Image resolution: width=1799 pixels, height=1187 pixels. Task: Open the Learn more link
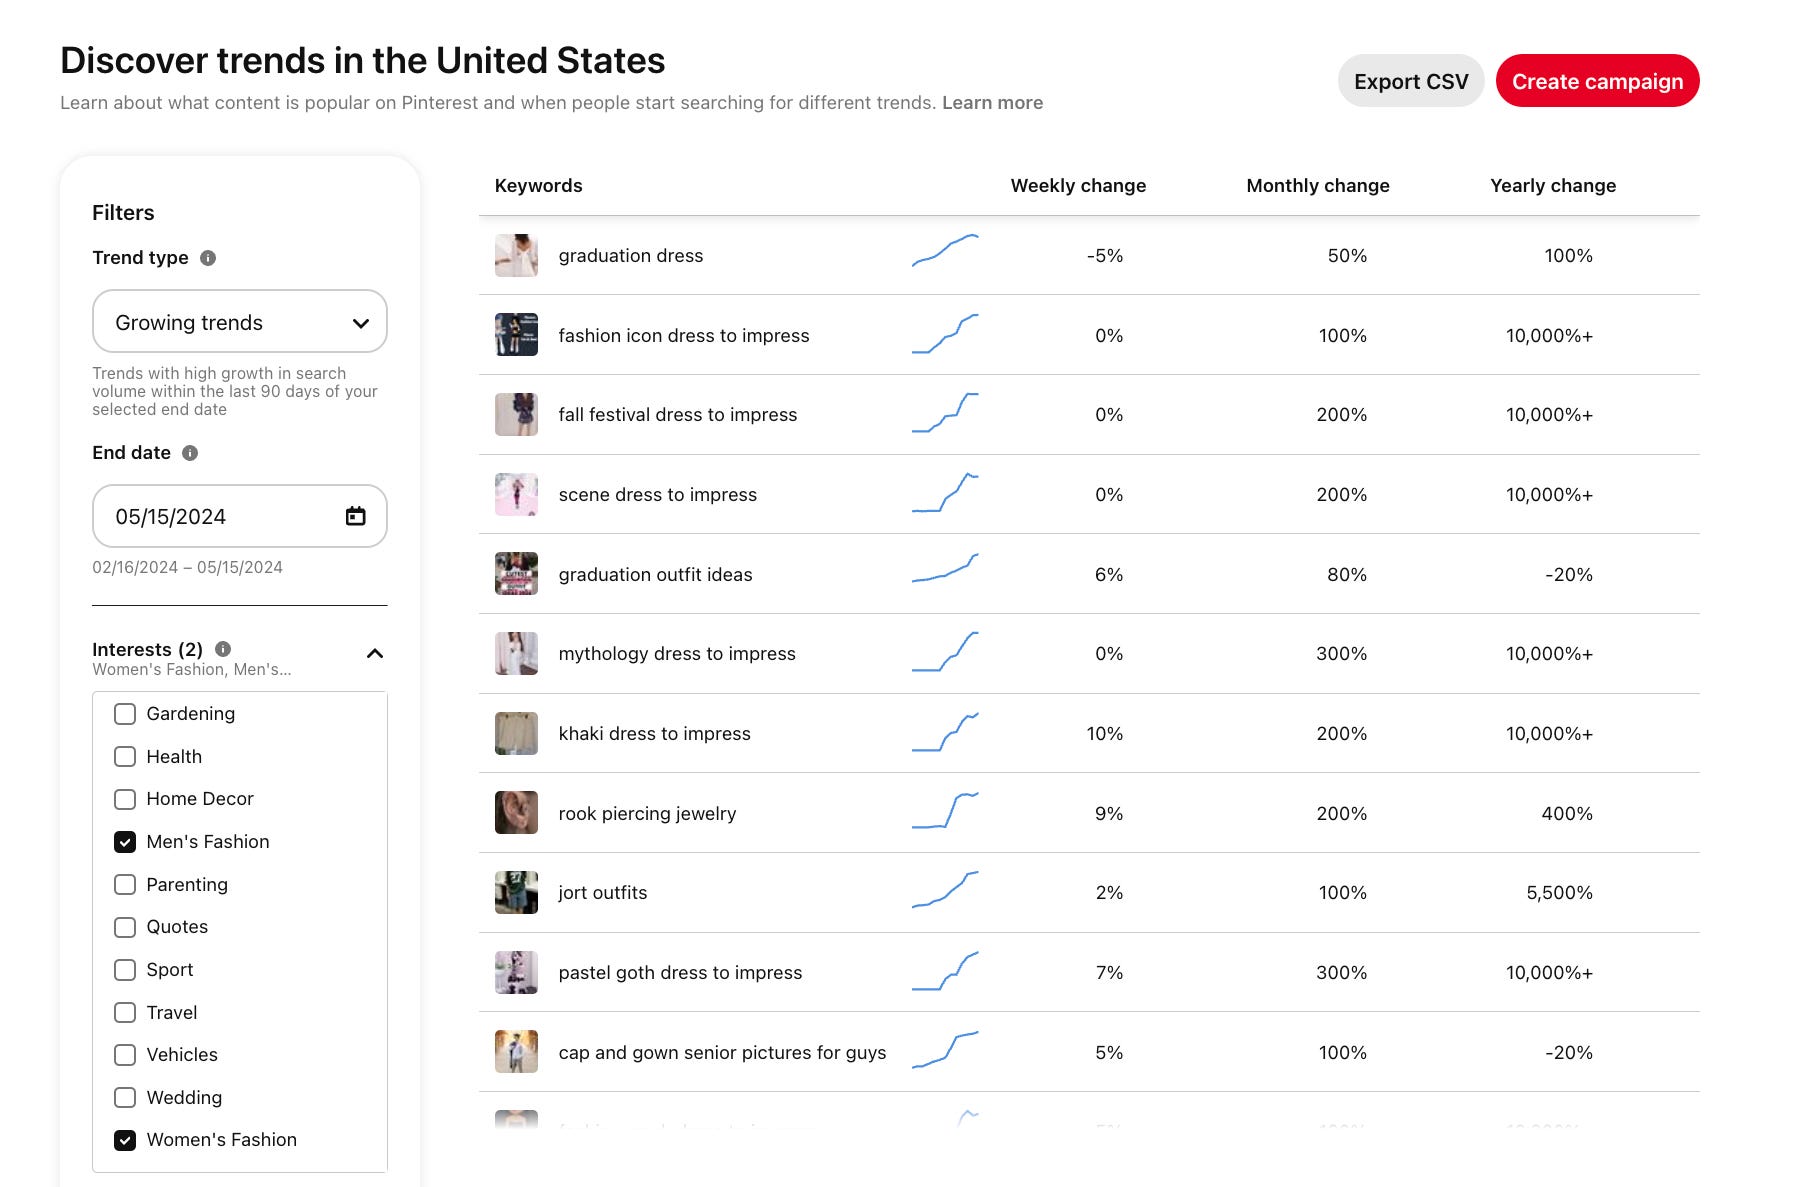[992, 103]
